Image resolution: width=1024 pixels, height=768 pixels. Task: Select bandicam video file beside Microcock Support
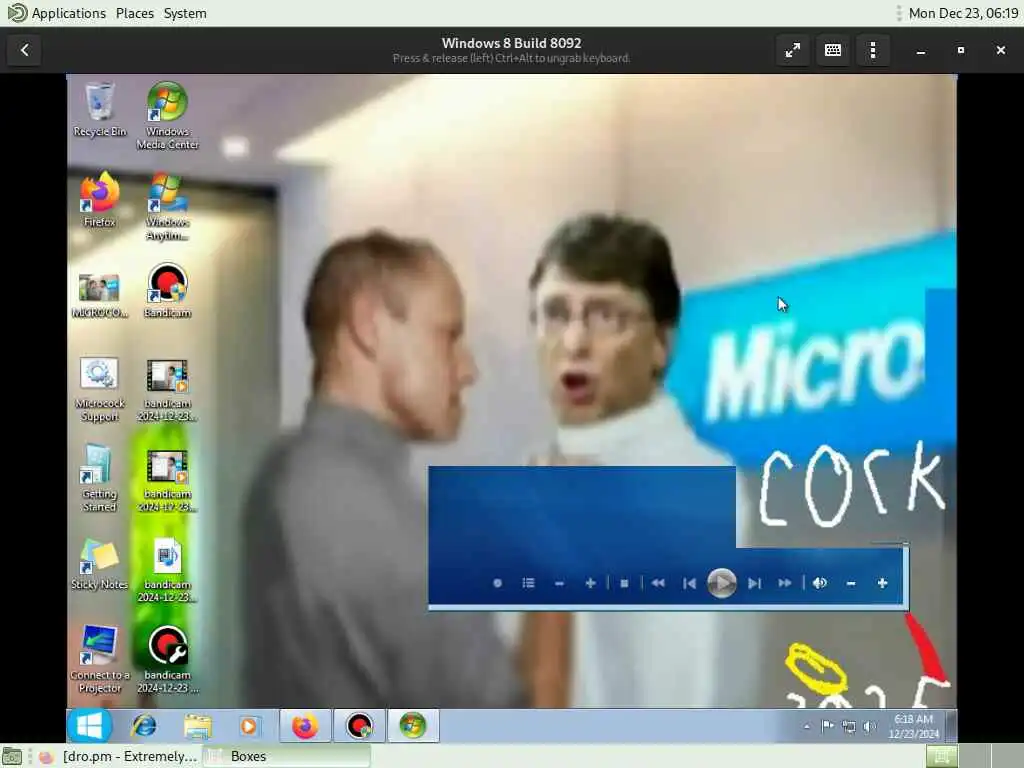click(167, 390)
